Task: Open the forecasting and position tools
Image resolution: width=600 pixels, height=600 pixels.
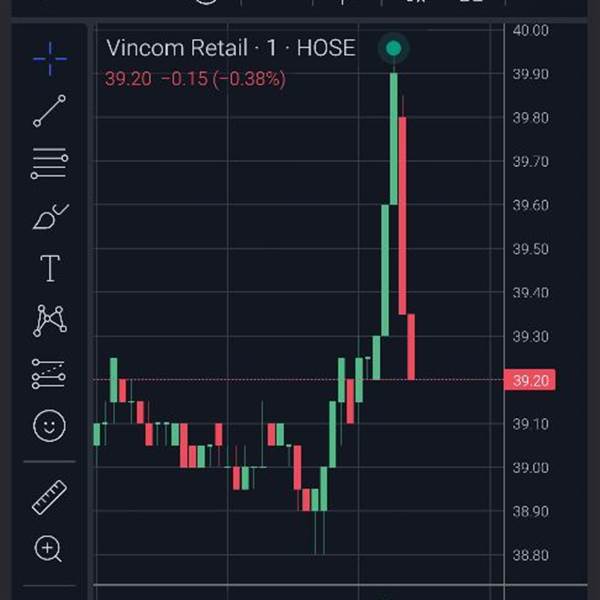Action: pyautogui.click(x=49, y=373)
